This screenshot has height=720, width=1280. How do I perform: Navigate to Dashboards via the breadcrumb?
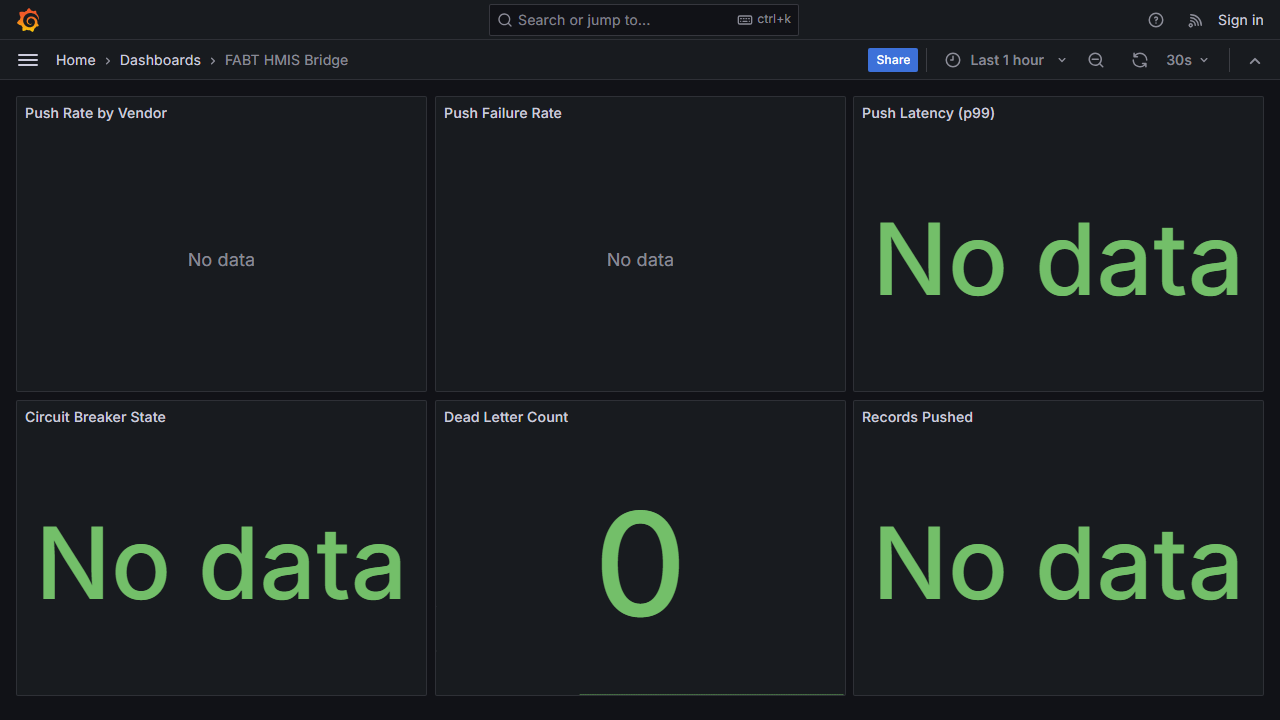(x=160, y=60)
